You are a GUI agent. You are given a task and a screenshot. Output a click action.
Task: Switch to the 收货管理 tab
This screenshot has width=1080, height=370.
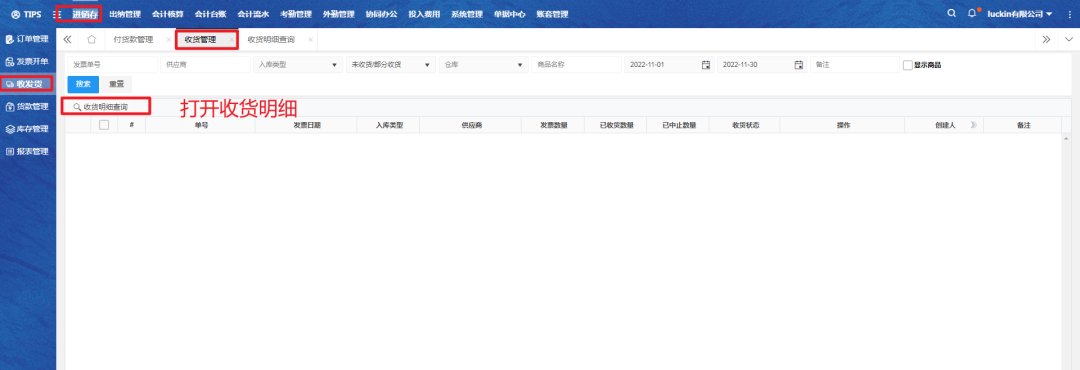(200, 40)
